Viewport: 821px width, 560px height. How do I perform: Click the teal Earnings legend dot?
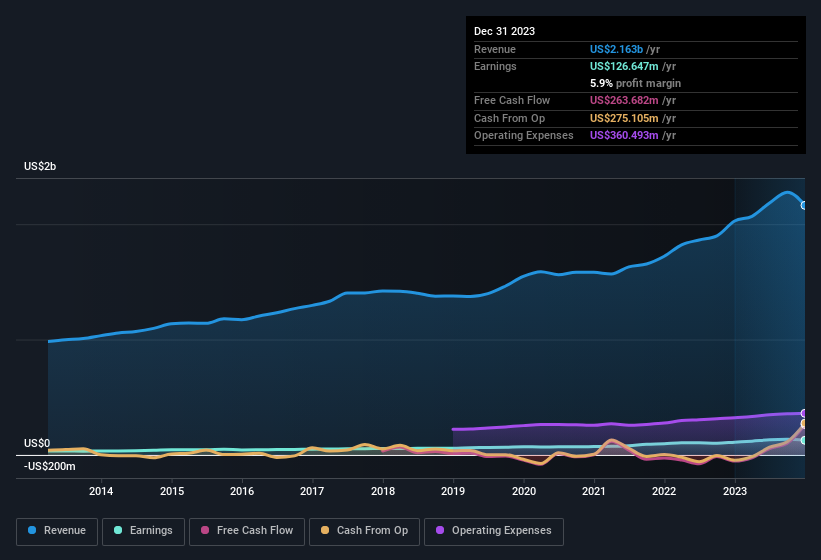(x=119, y=531)
